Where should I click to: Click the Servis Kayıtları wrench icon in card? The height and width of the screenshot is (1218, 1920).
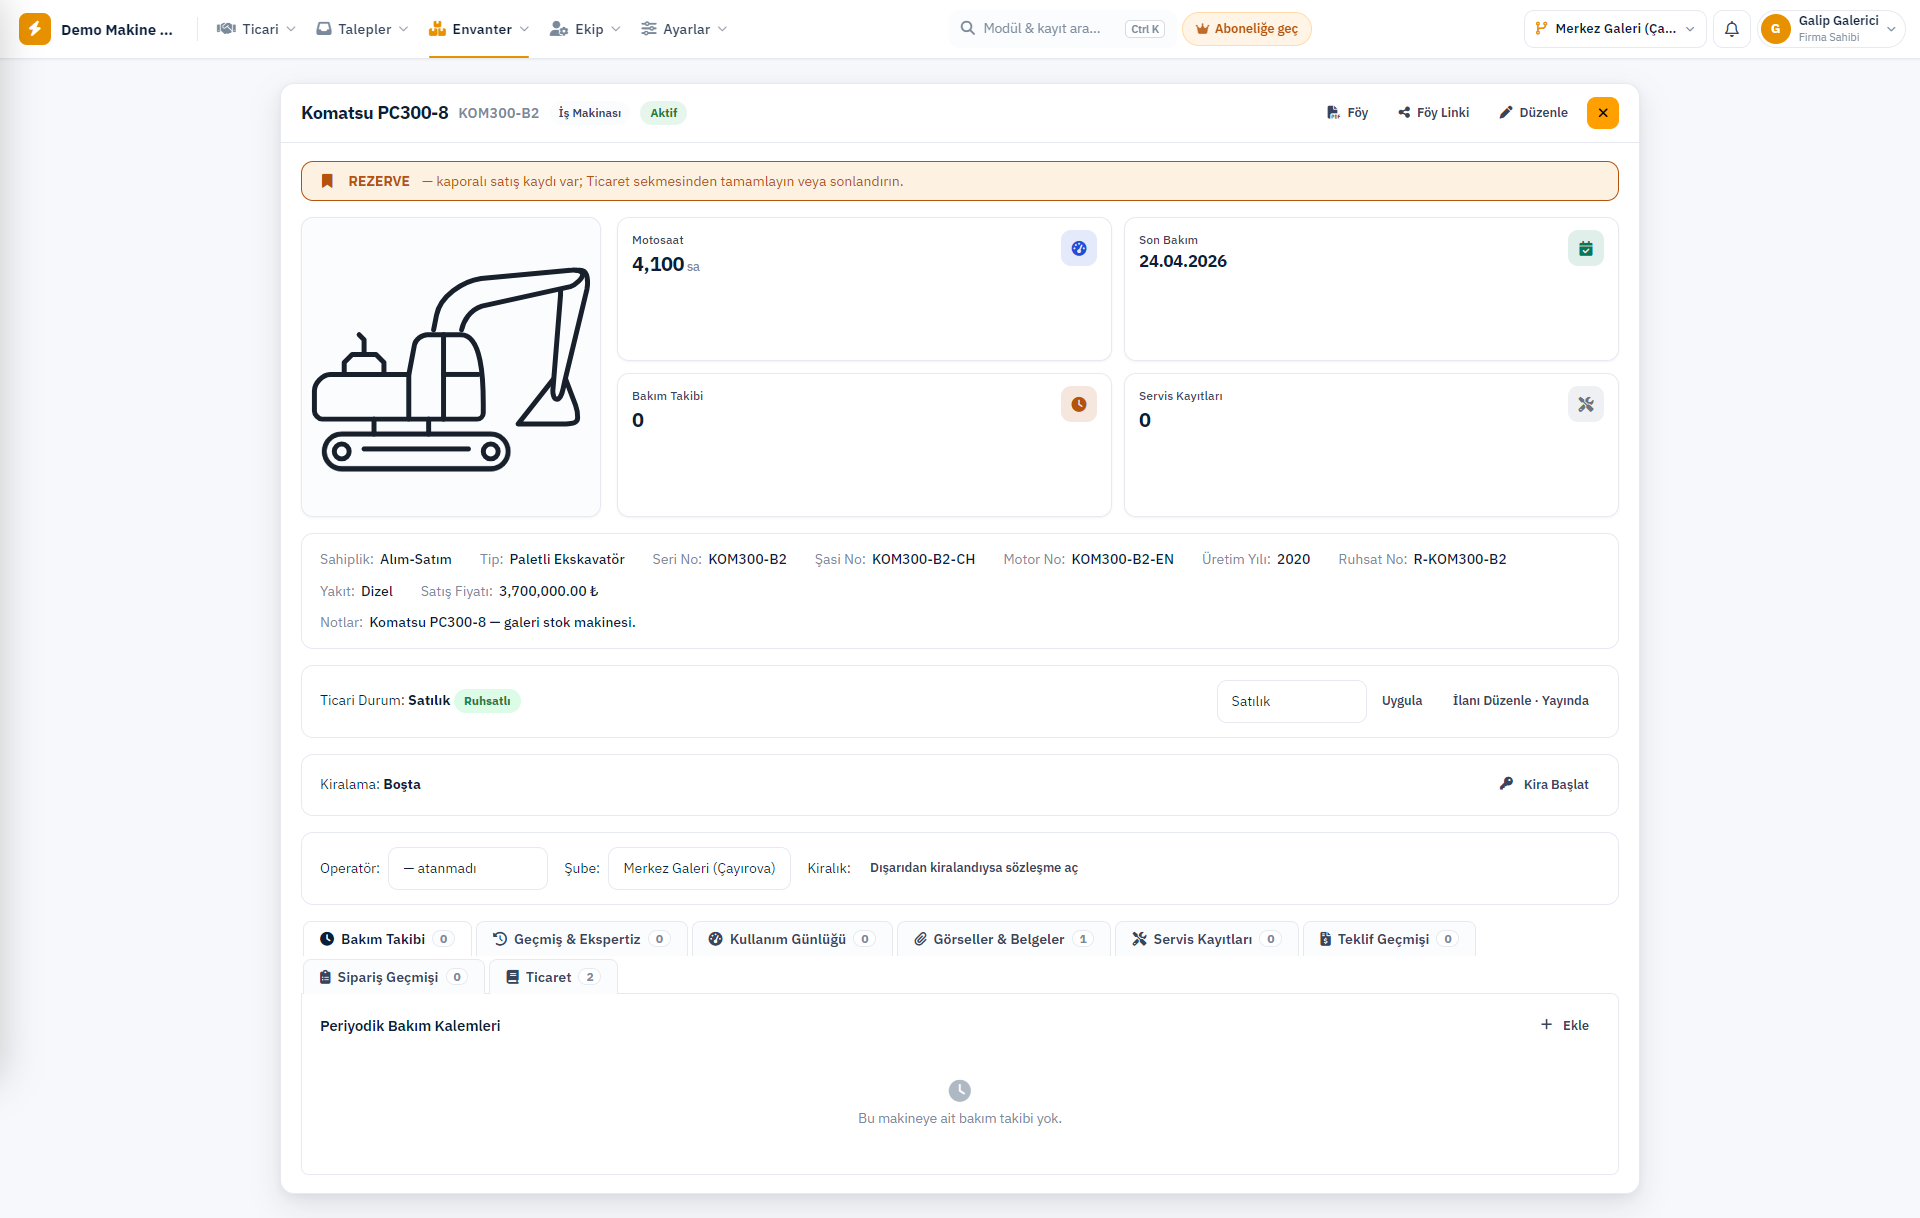(x=1586, y=404)
